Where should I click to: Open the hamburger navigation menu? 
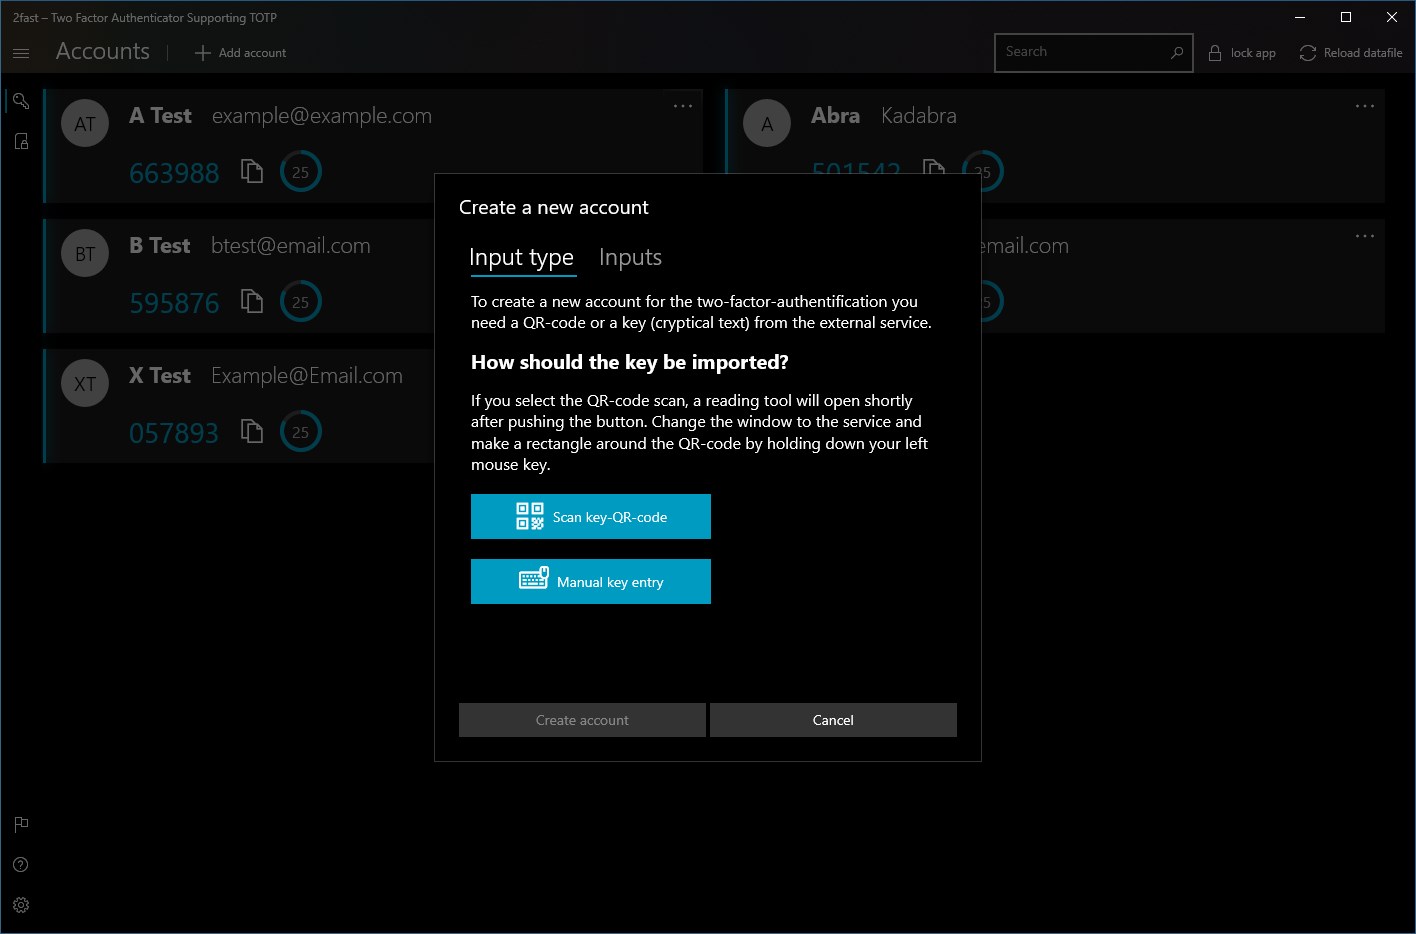tap(21, 53)
